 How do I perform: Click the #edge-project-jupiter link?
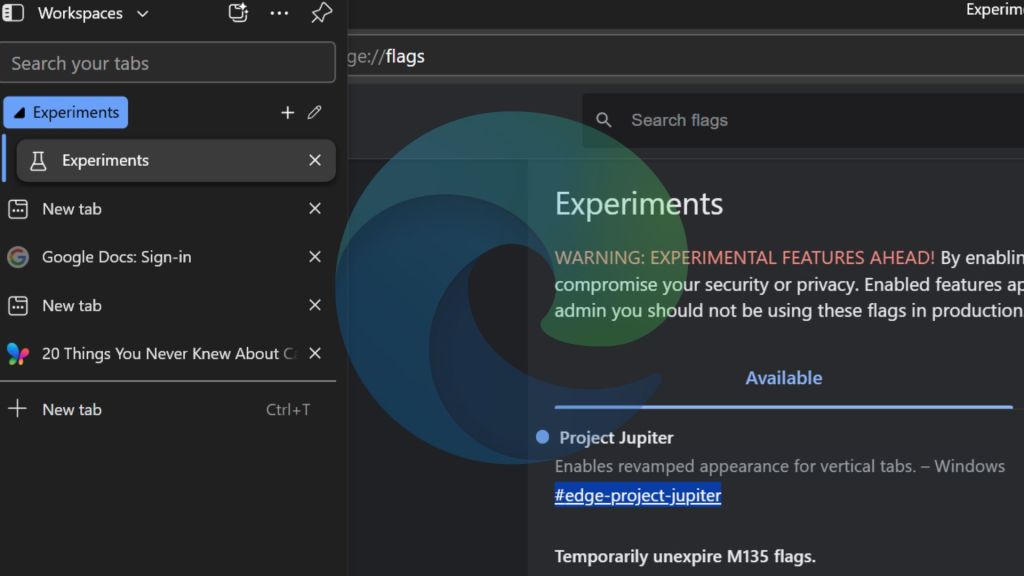(638, 496)
